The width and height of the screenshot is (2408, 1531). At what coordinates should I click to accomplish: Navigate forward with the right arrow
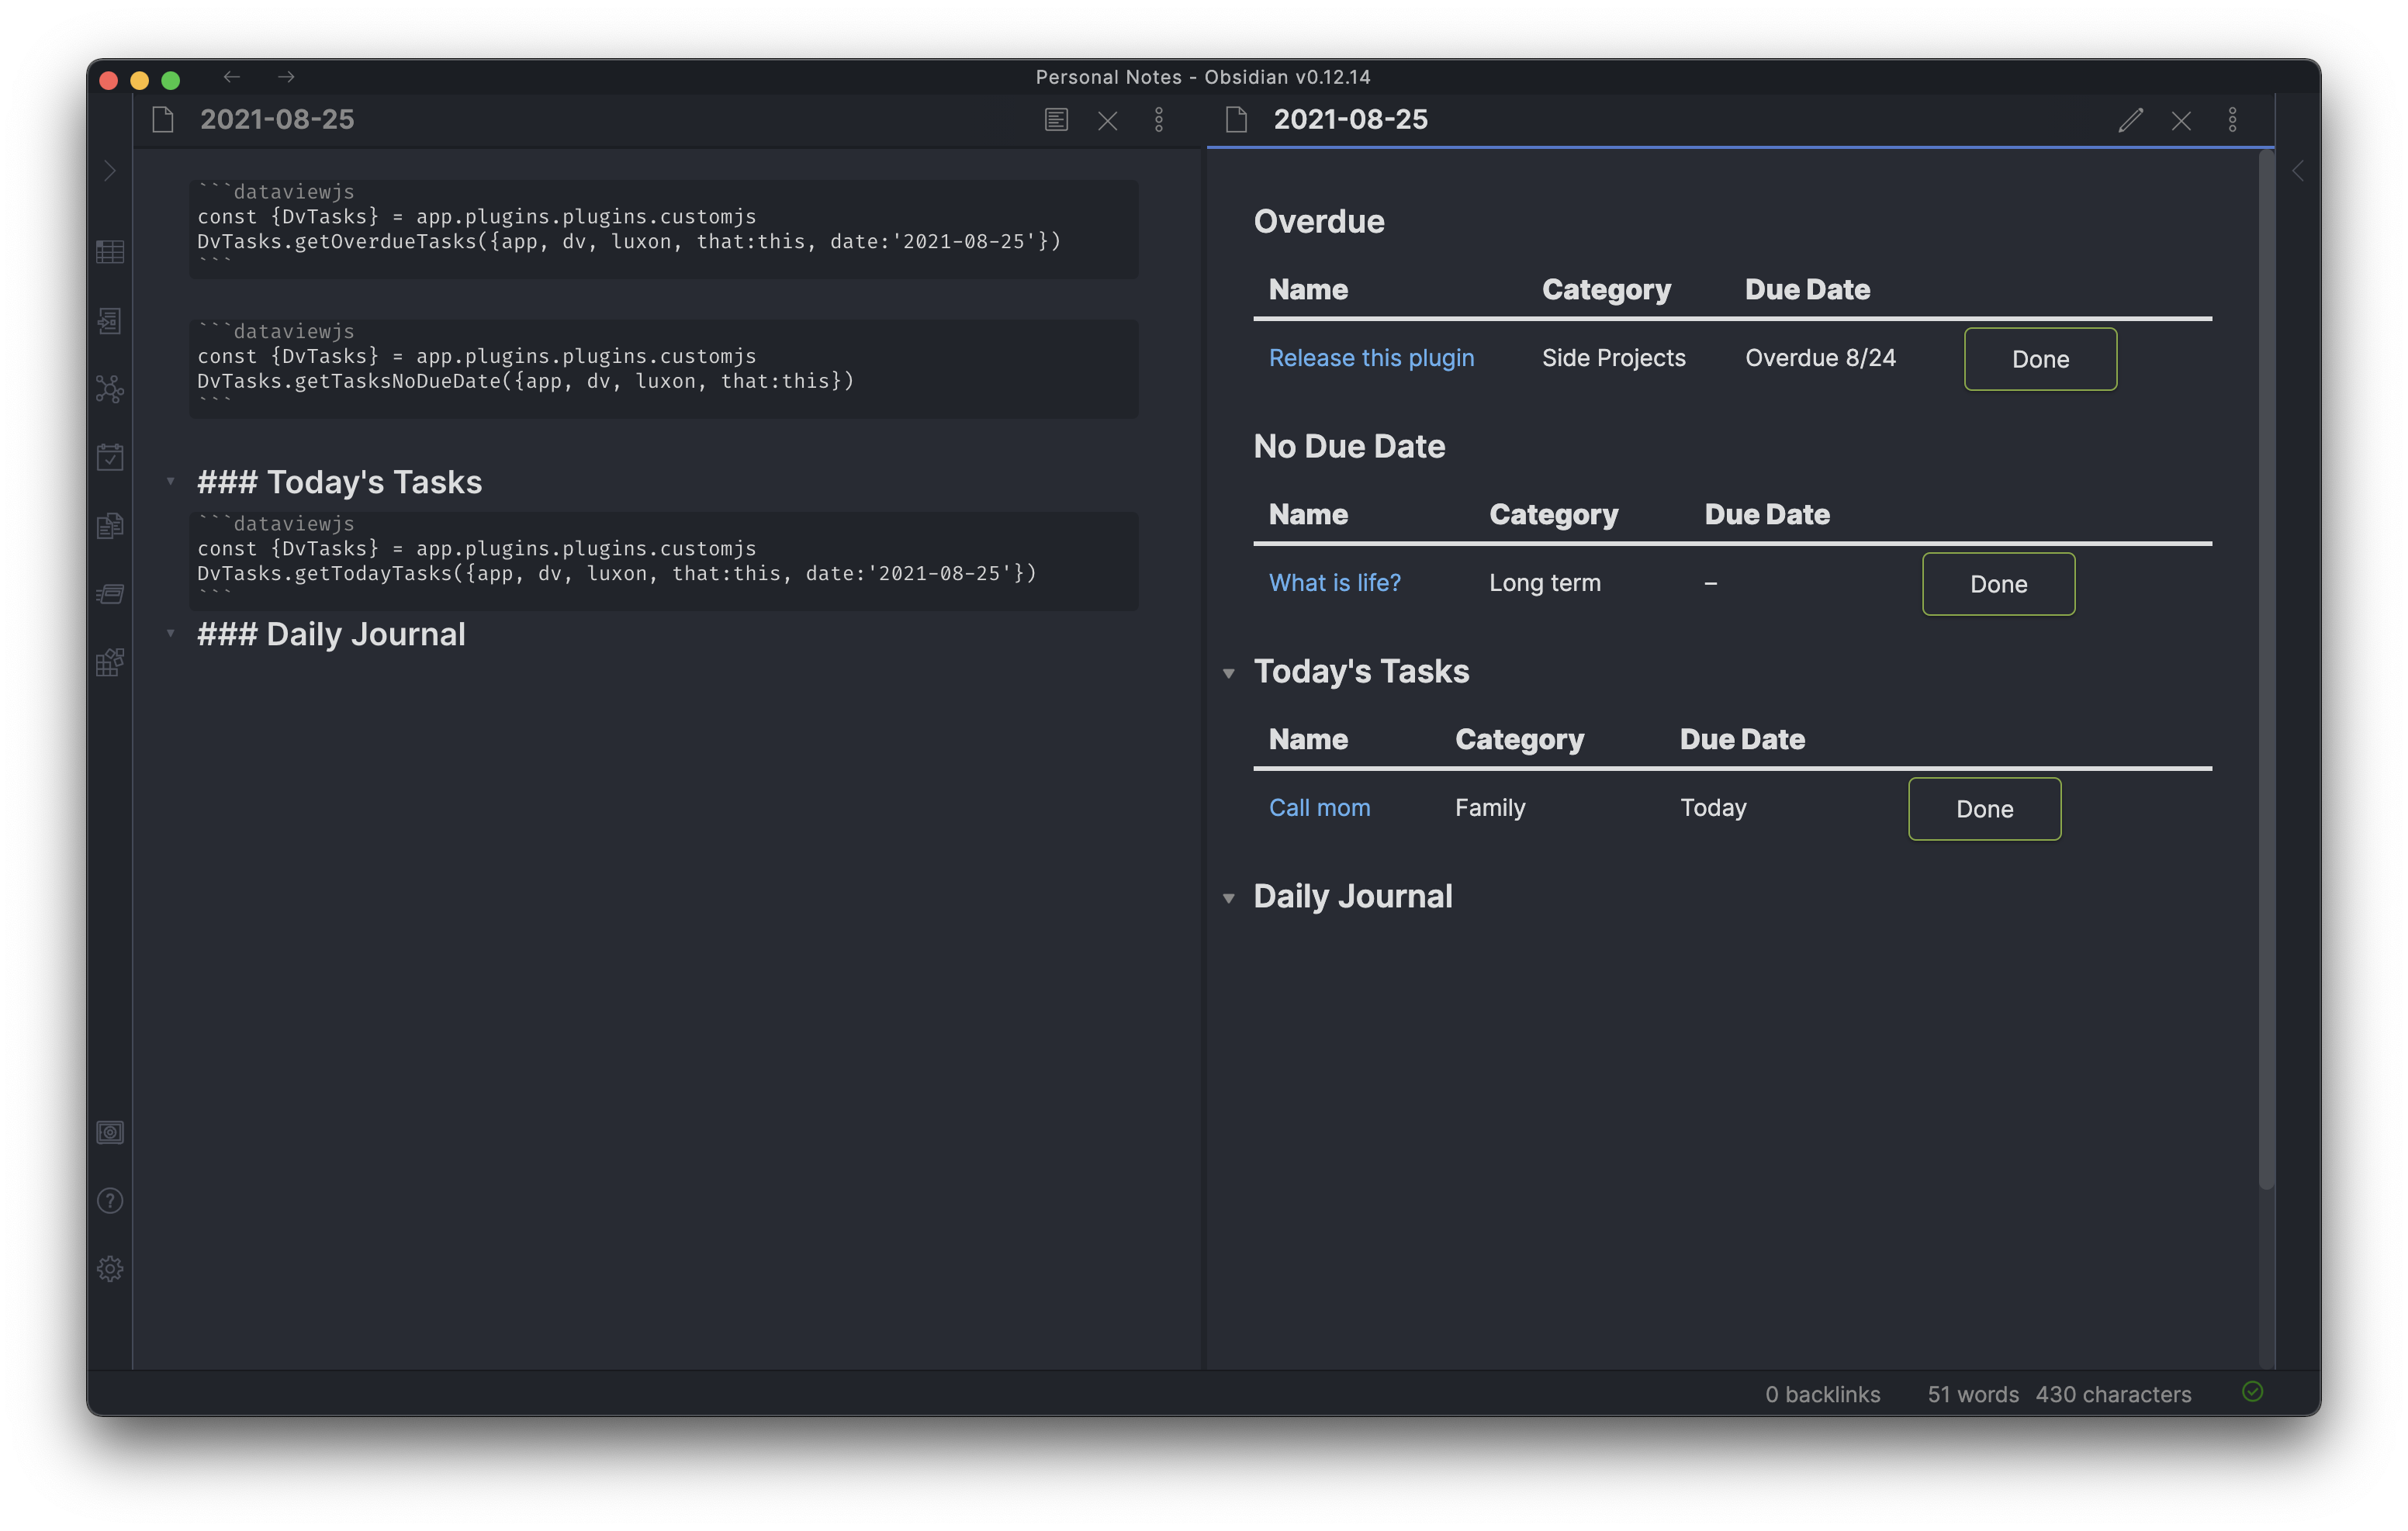[286, 77]
